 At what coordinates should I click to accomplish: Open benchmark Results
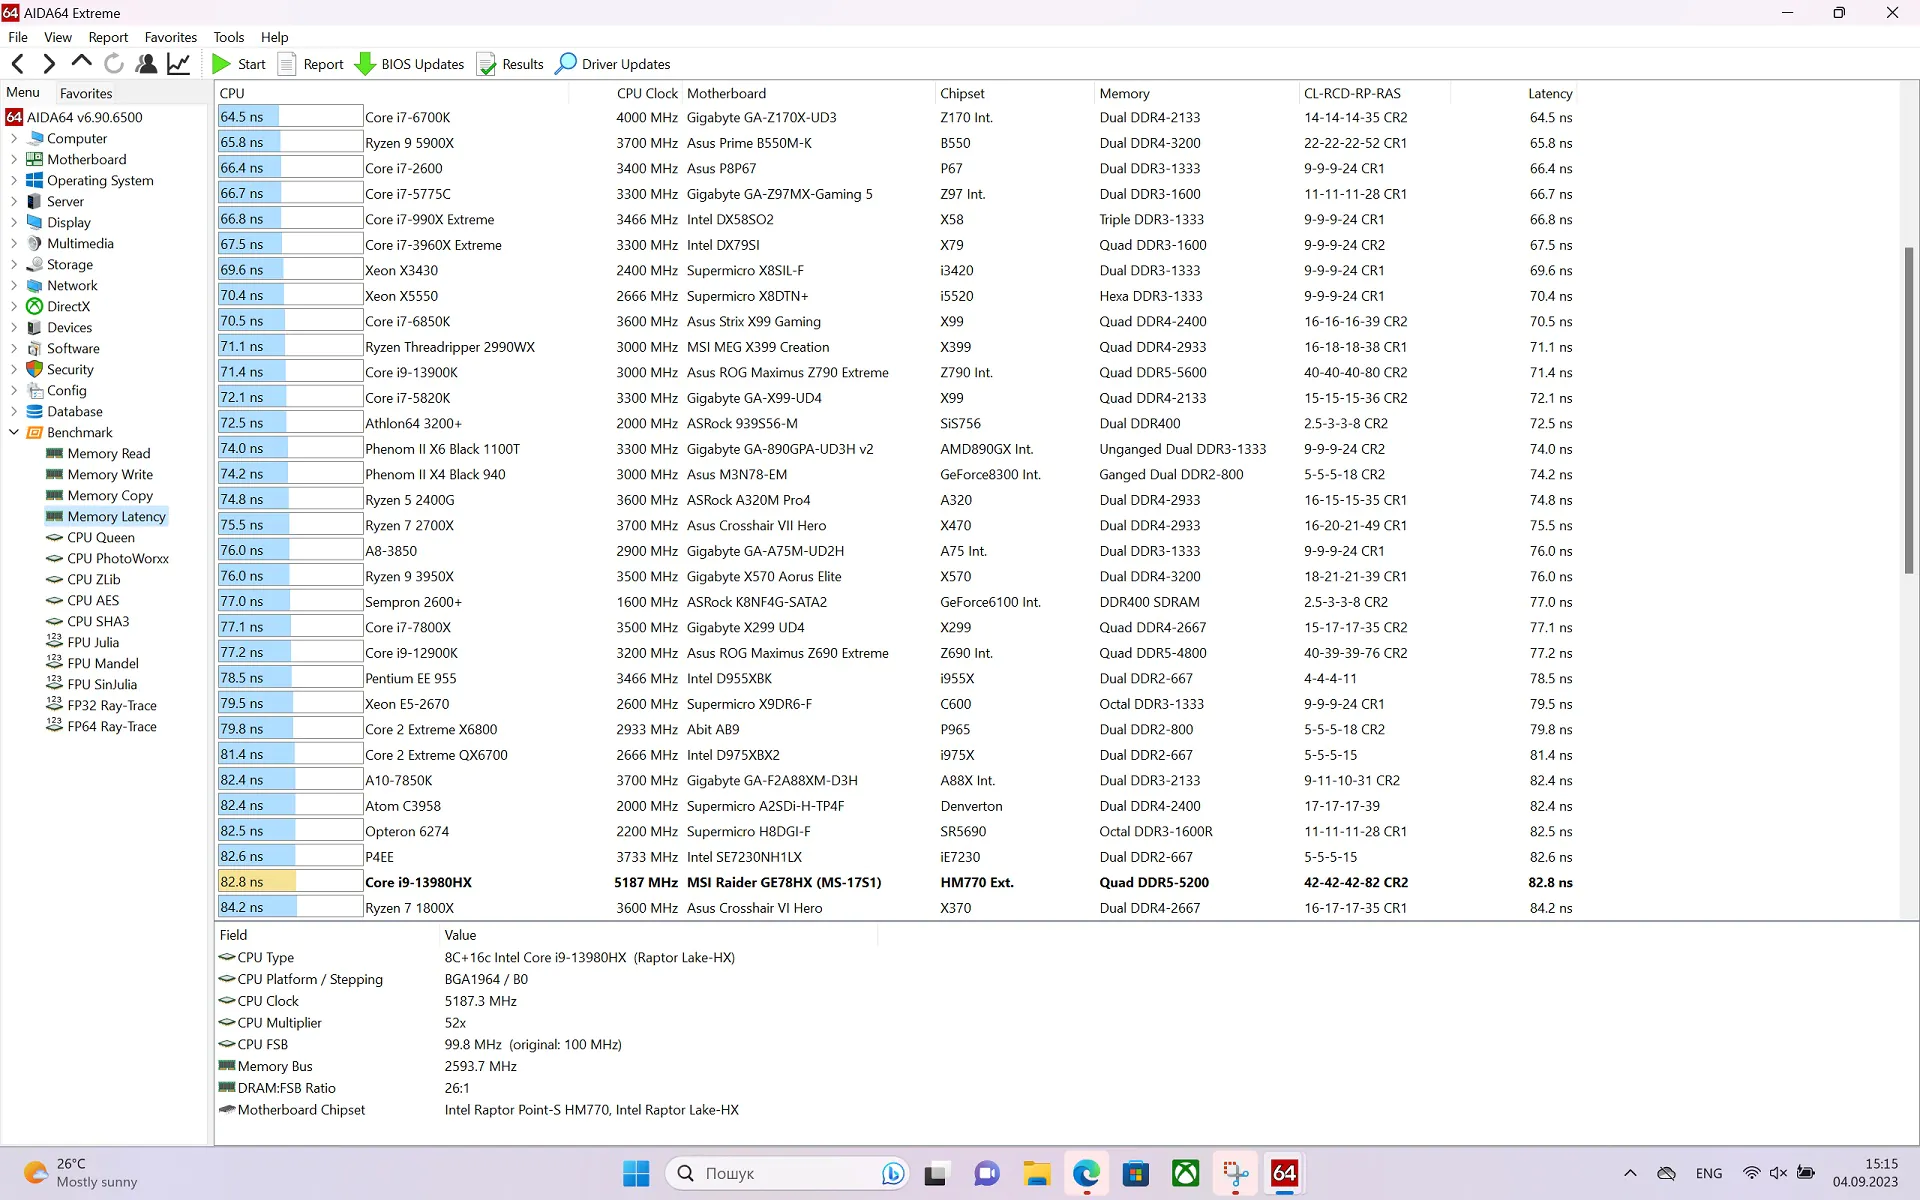tap(510, 64)
